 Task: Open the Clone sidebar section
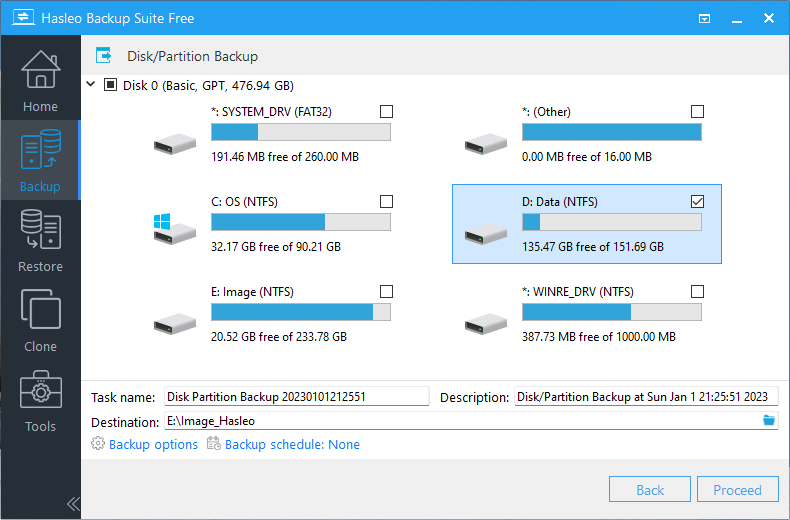40,320
